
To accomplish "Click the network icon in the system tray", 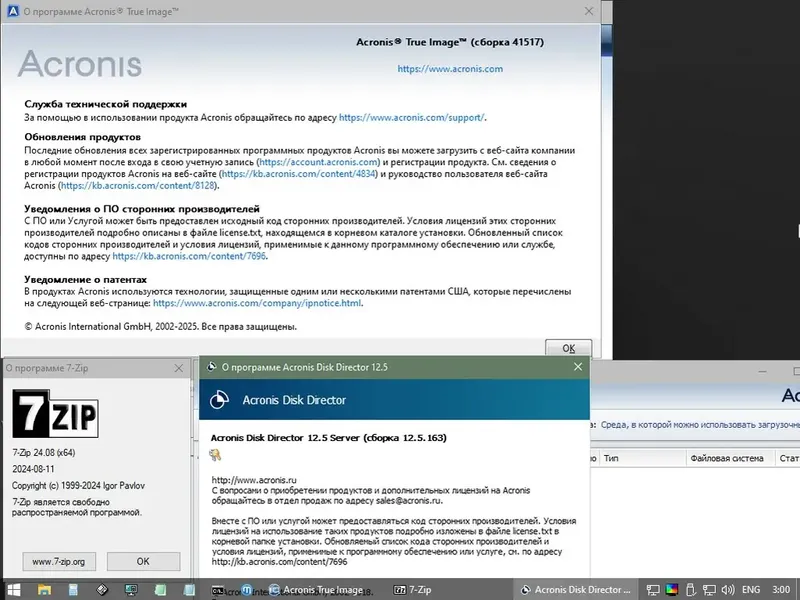I will click(x=710, y=590).
